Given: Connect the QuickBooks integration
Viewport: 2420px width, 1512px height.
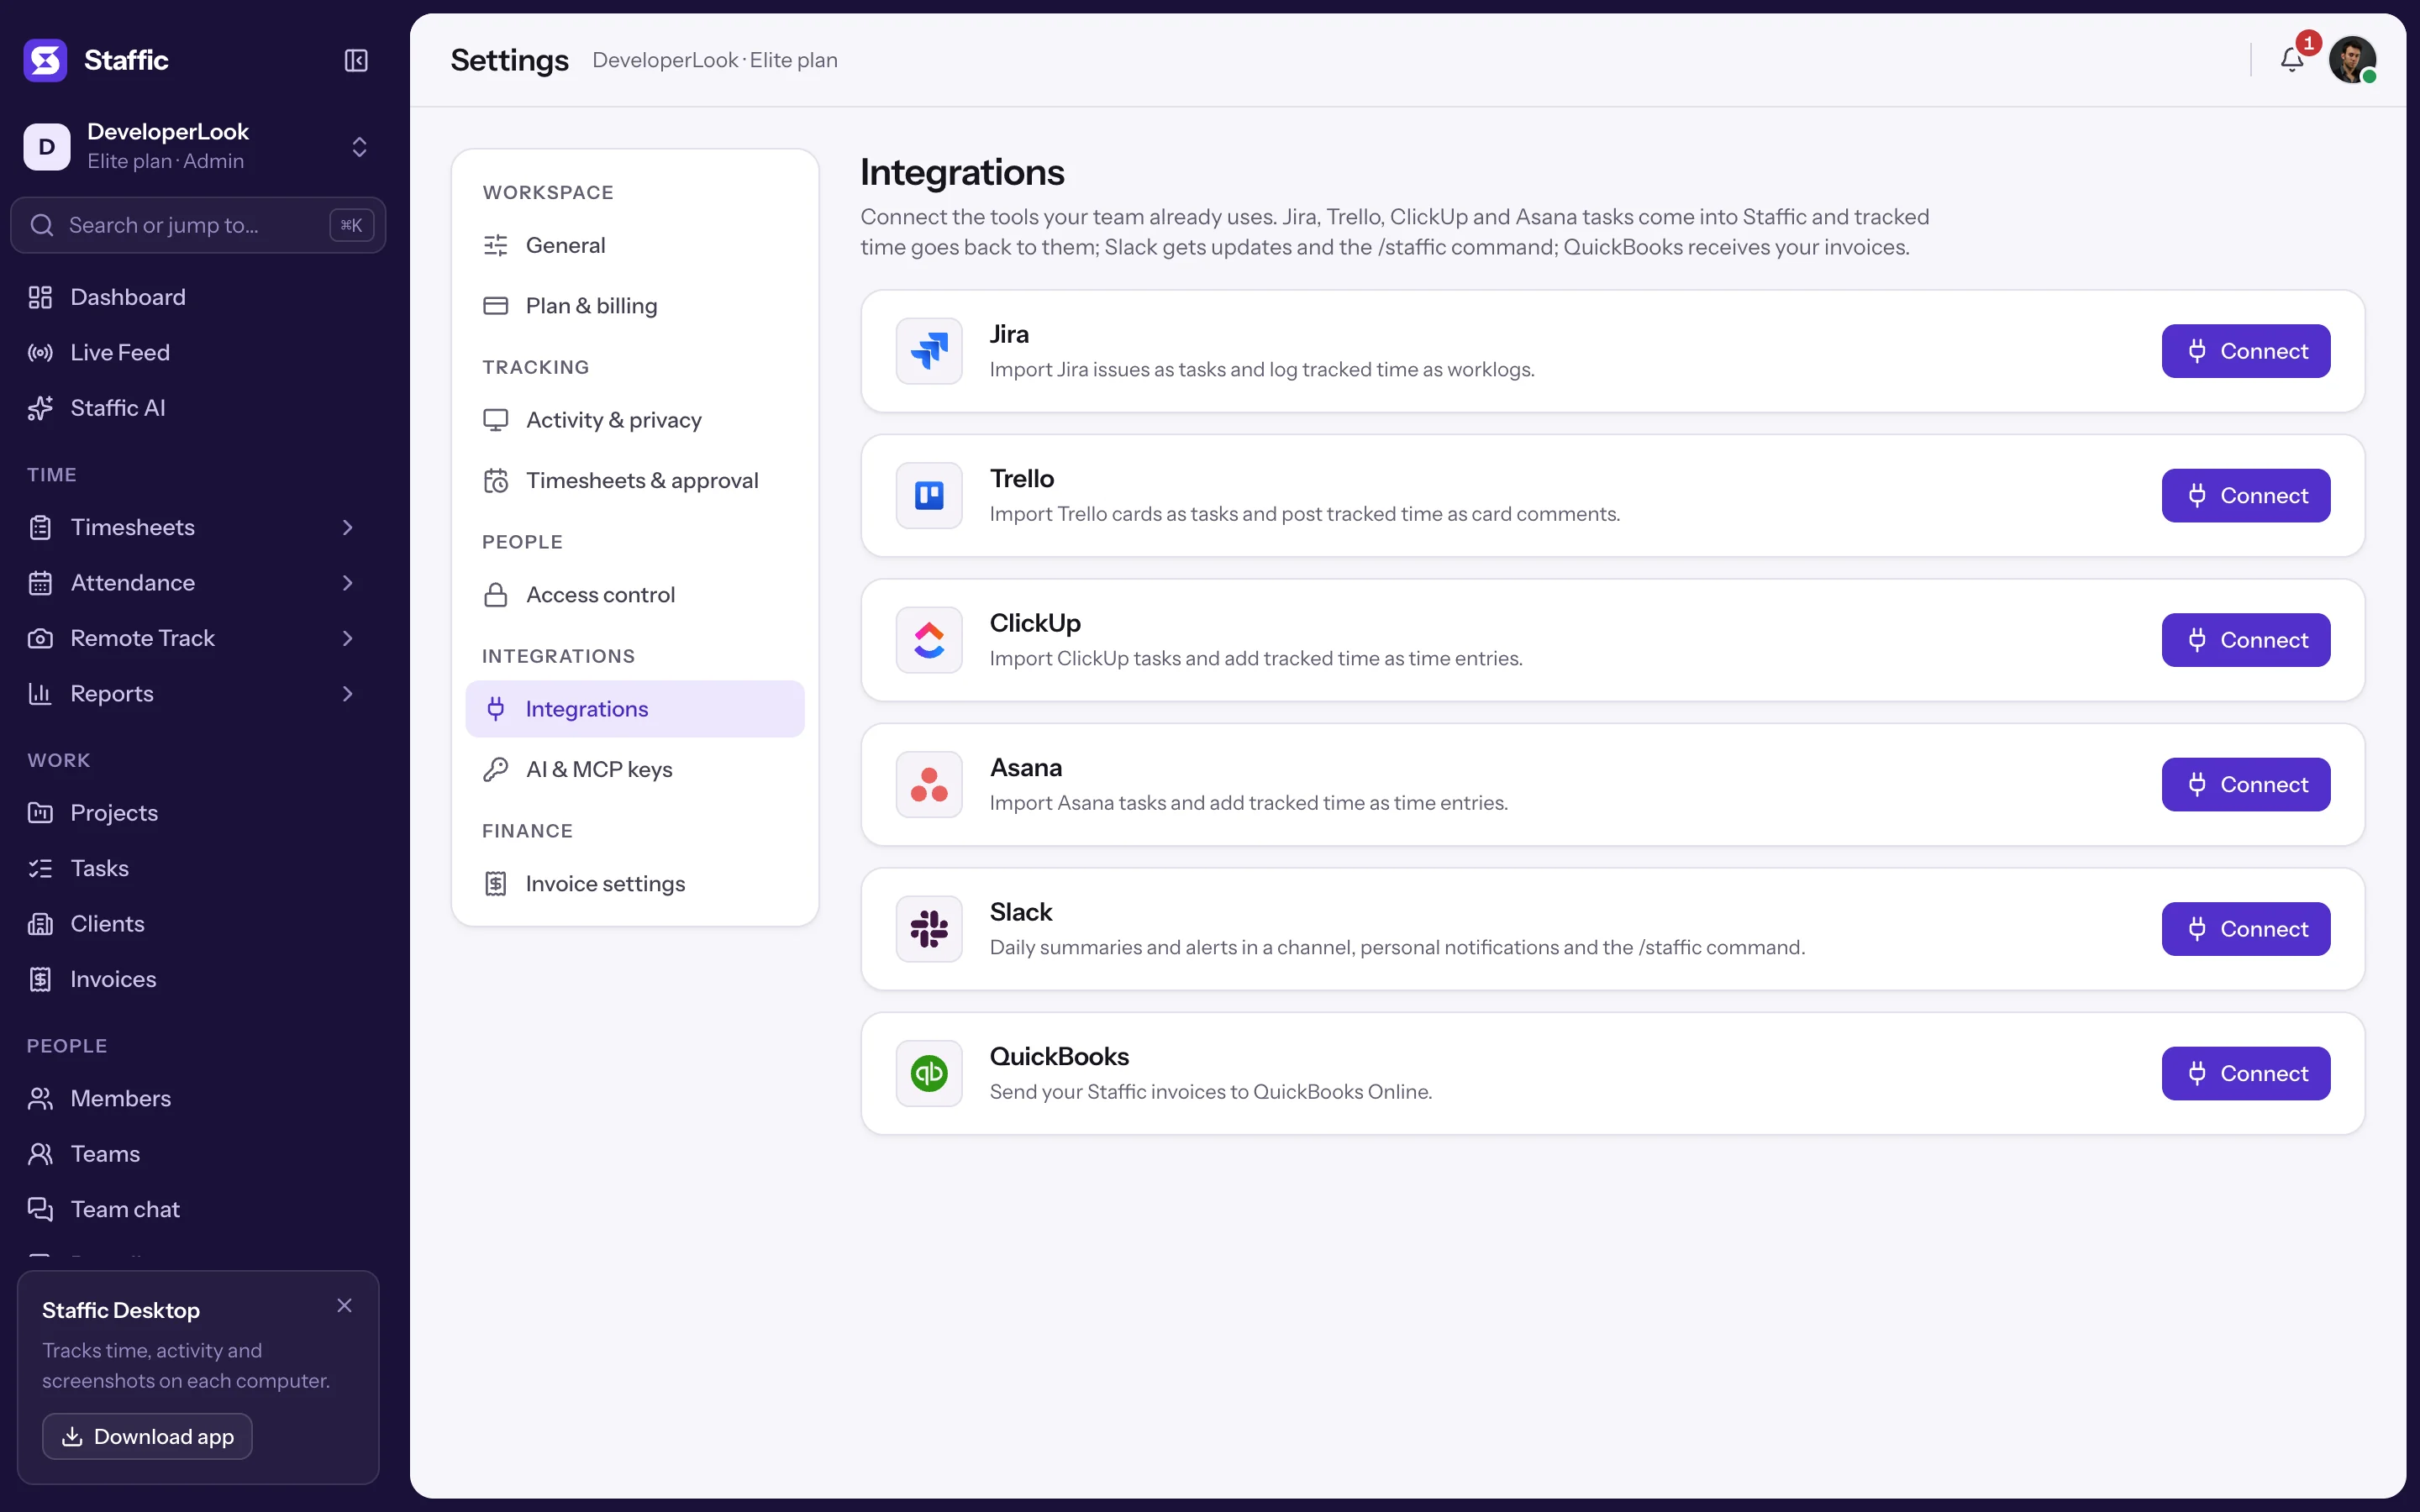Looking at the screenshot, I should tap(2245, 1073).
